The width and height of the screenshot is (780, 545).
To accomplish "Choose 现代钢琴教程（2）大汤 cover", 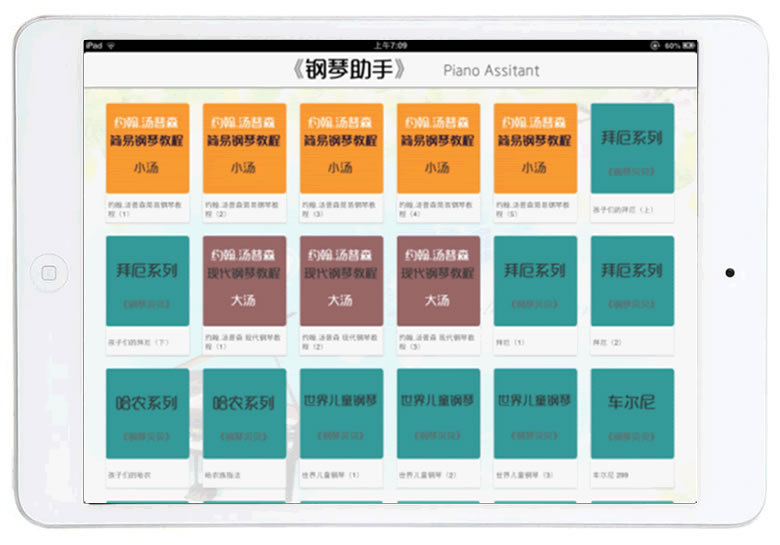I will click(x=341, y=280).
